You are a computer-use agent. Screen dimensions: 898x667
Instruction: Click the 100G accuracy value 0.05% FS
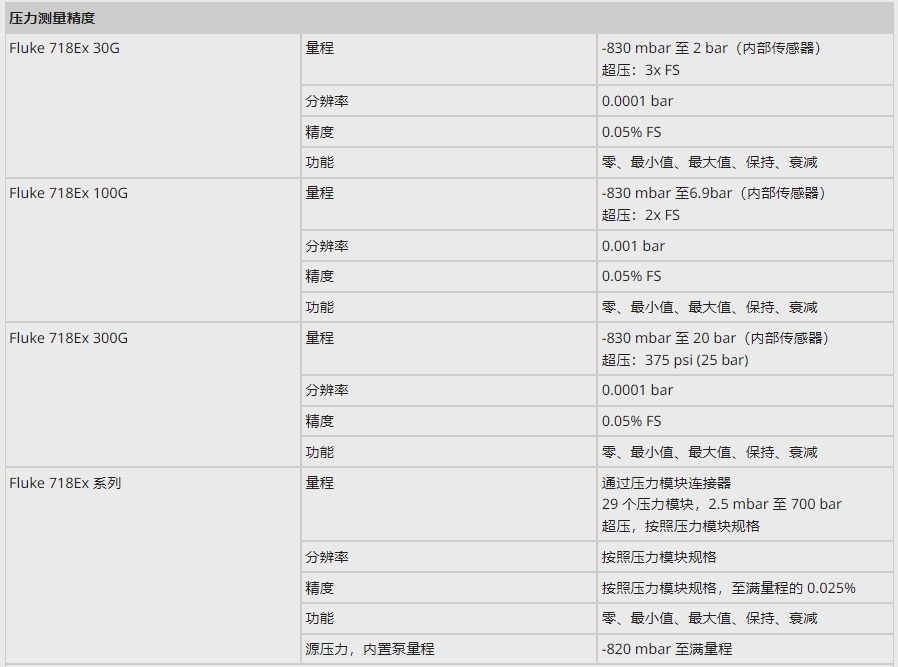pos(631,277)
